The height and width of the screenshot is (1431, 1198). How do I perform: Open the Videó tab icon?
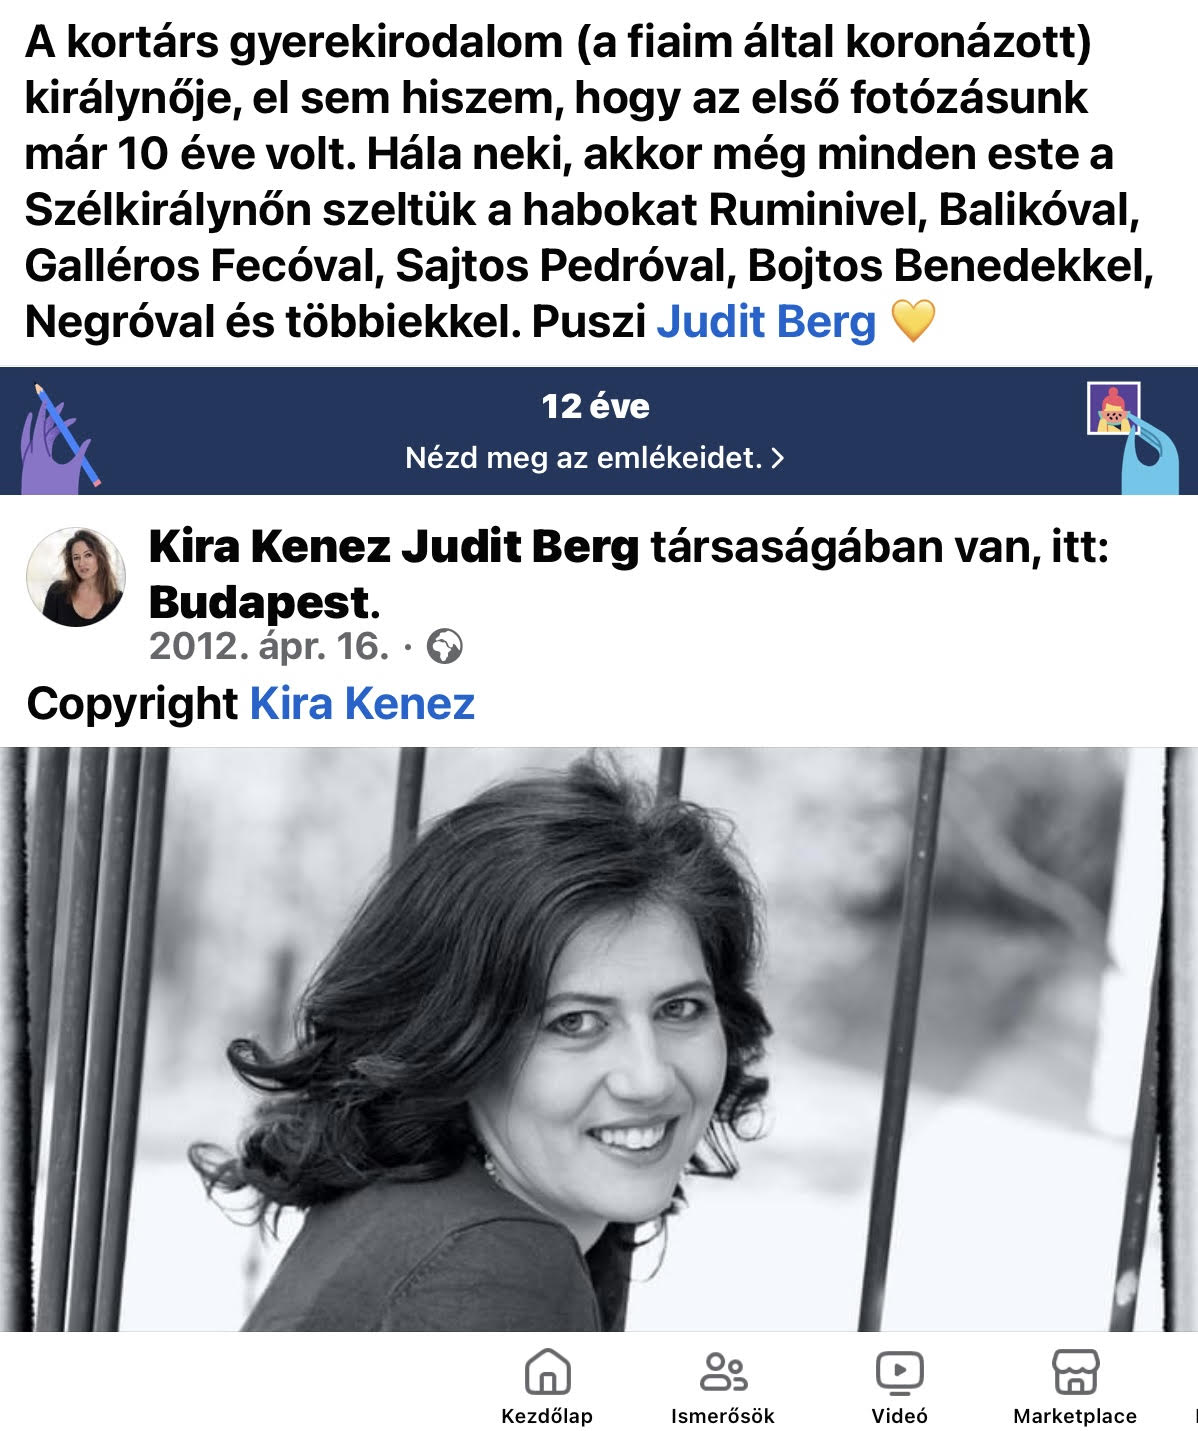coord(899,1372)
